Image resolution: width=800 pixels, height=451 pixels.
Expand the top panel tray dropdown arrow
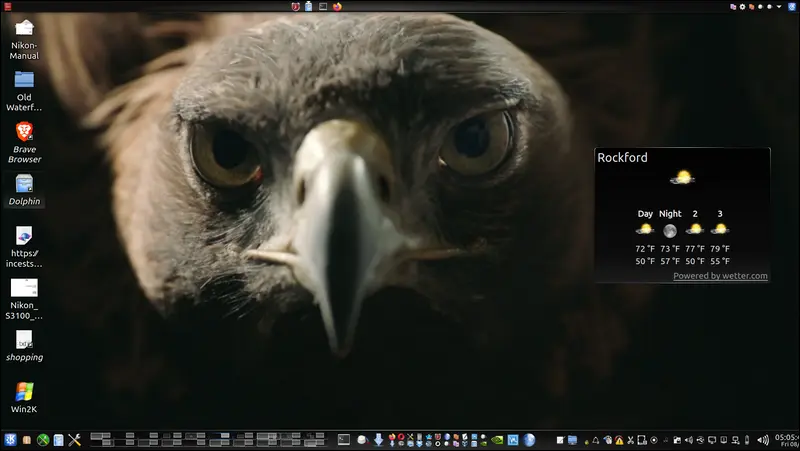coord(779,7)
